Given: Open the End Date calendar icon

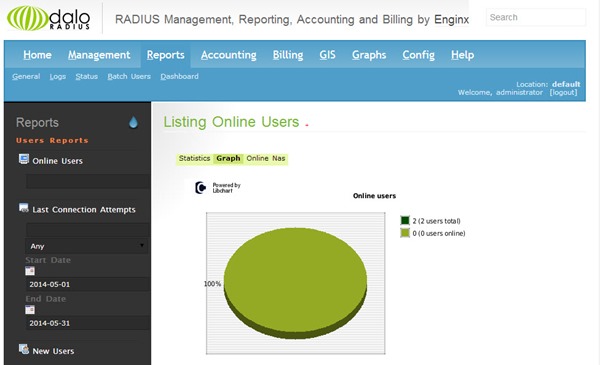Looking at the screenshot, I should (30, 310).
